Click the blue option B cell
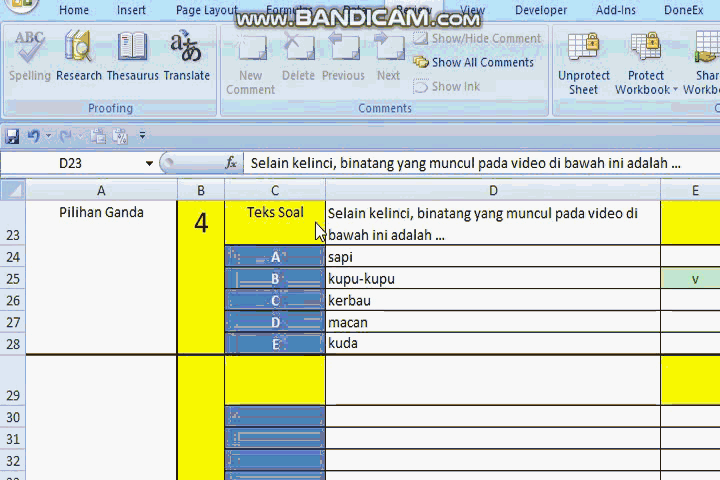Screen dimensions: 720x480 pos(275,279)
